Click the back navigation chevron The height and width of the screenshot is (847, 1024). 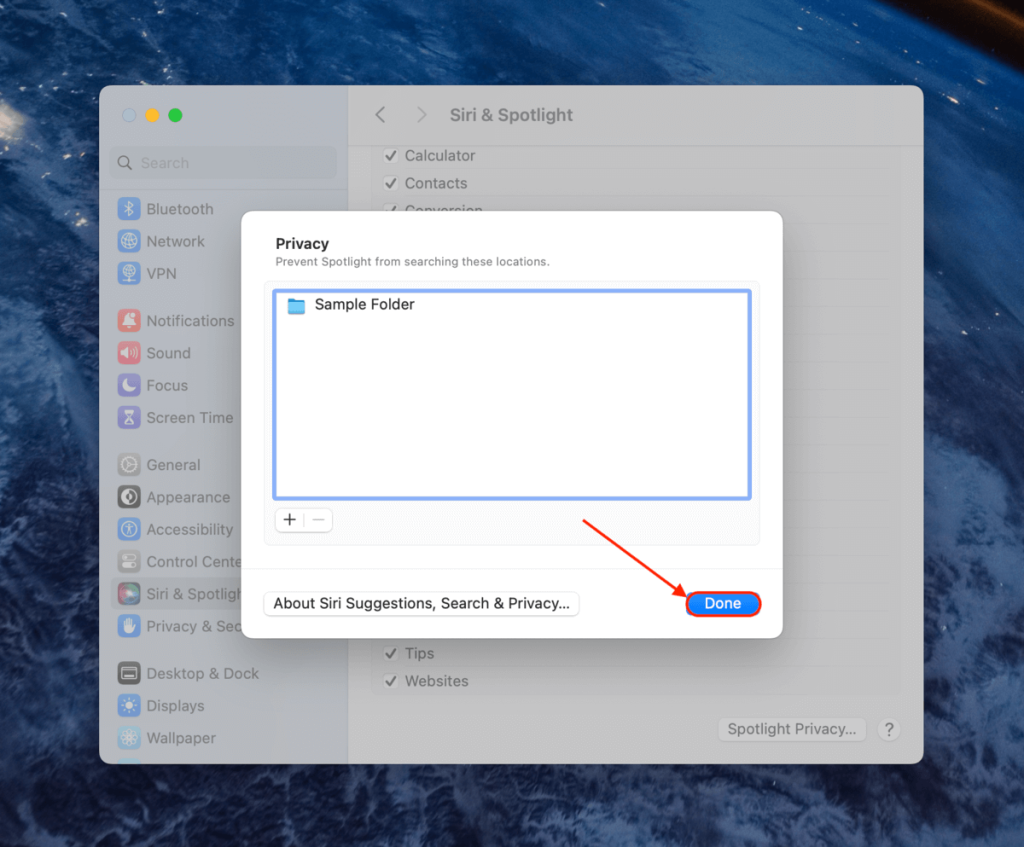click(x=380, y=115)
